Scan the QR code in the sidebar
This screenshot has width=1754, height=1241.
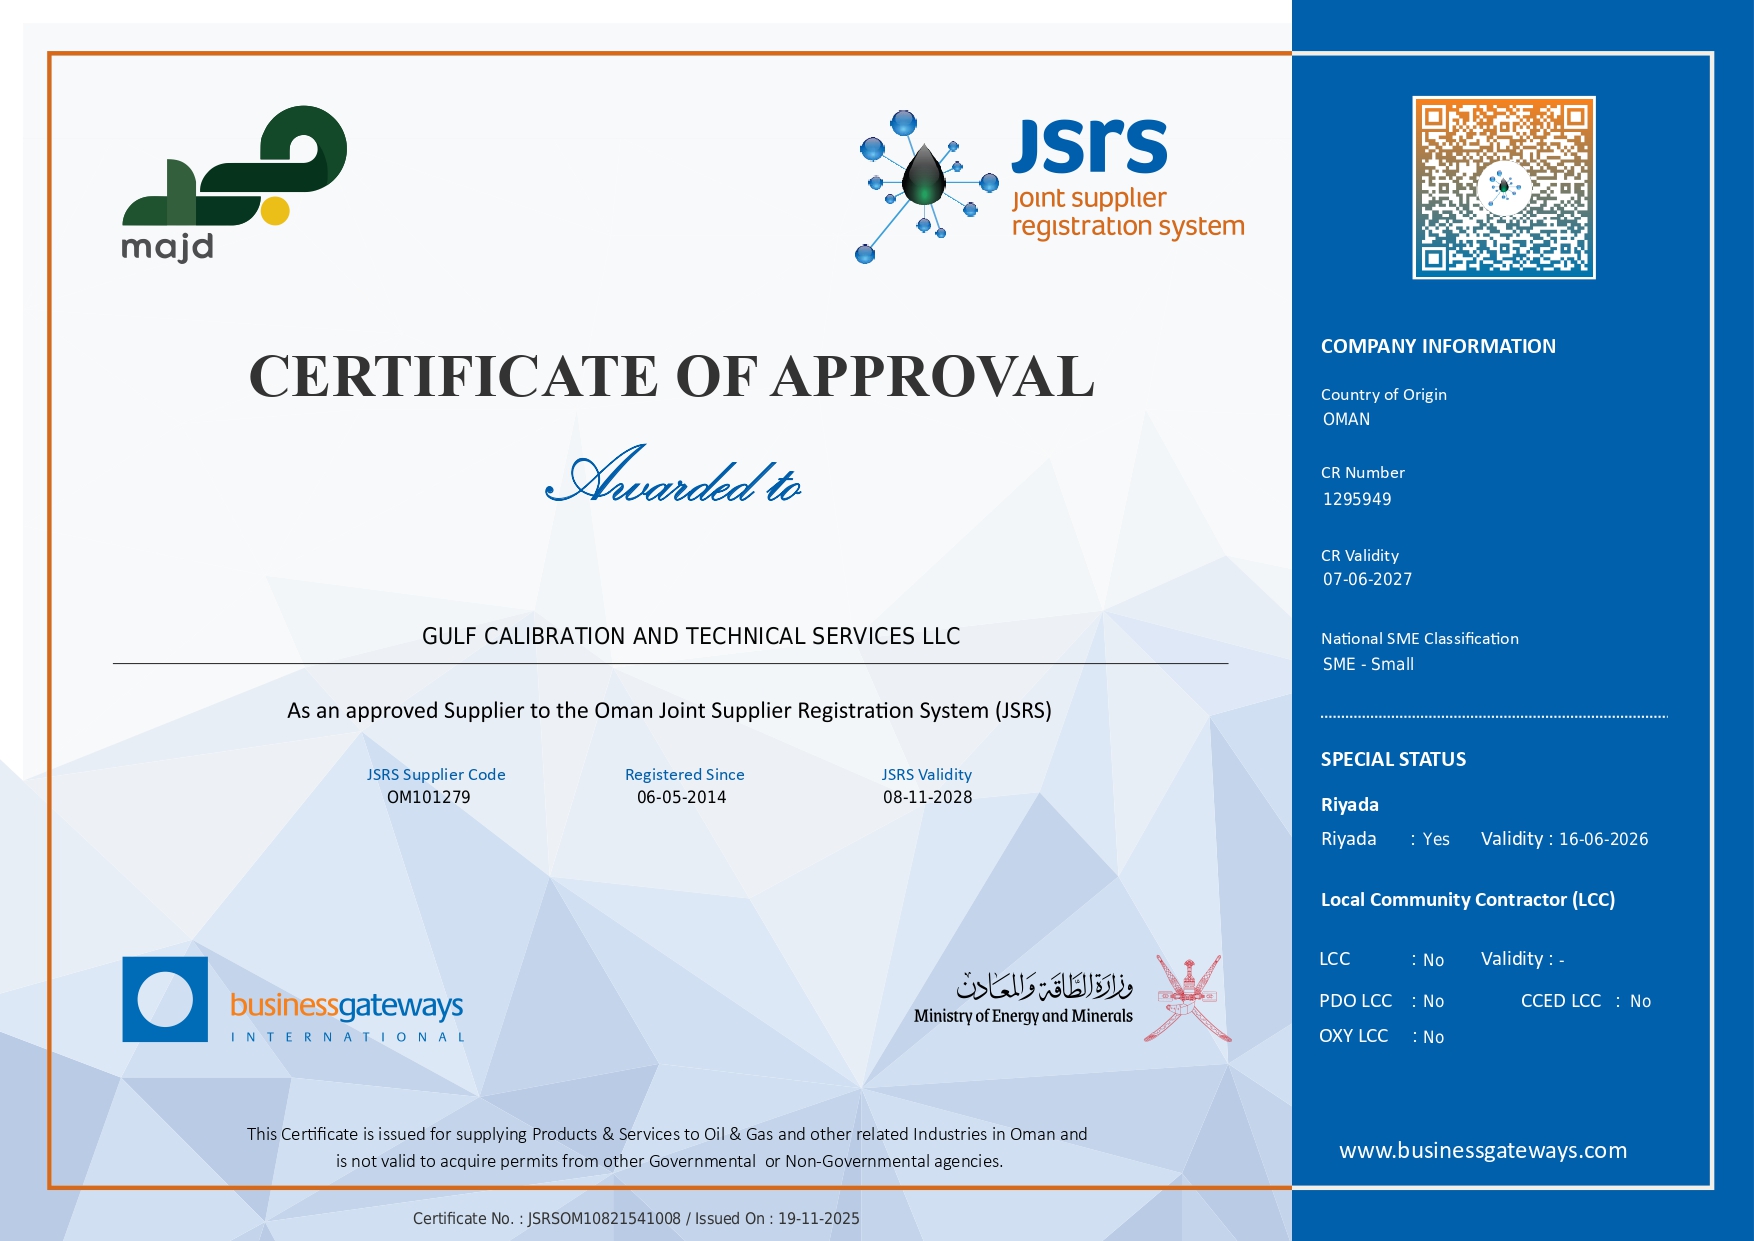coord(1502,188)
